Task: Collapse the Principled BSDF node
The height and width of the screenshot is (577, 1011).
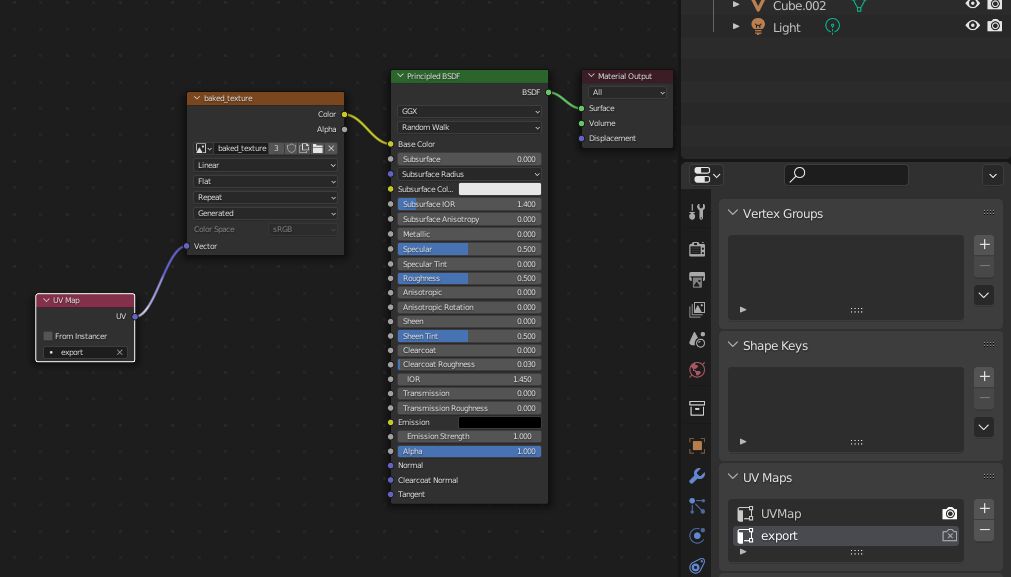Action: (400, 75)
